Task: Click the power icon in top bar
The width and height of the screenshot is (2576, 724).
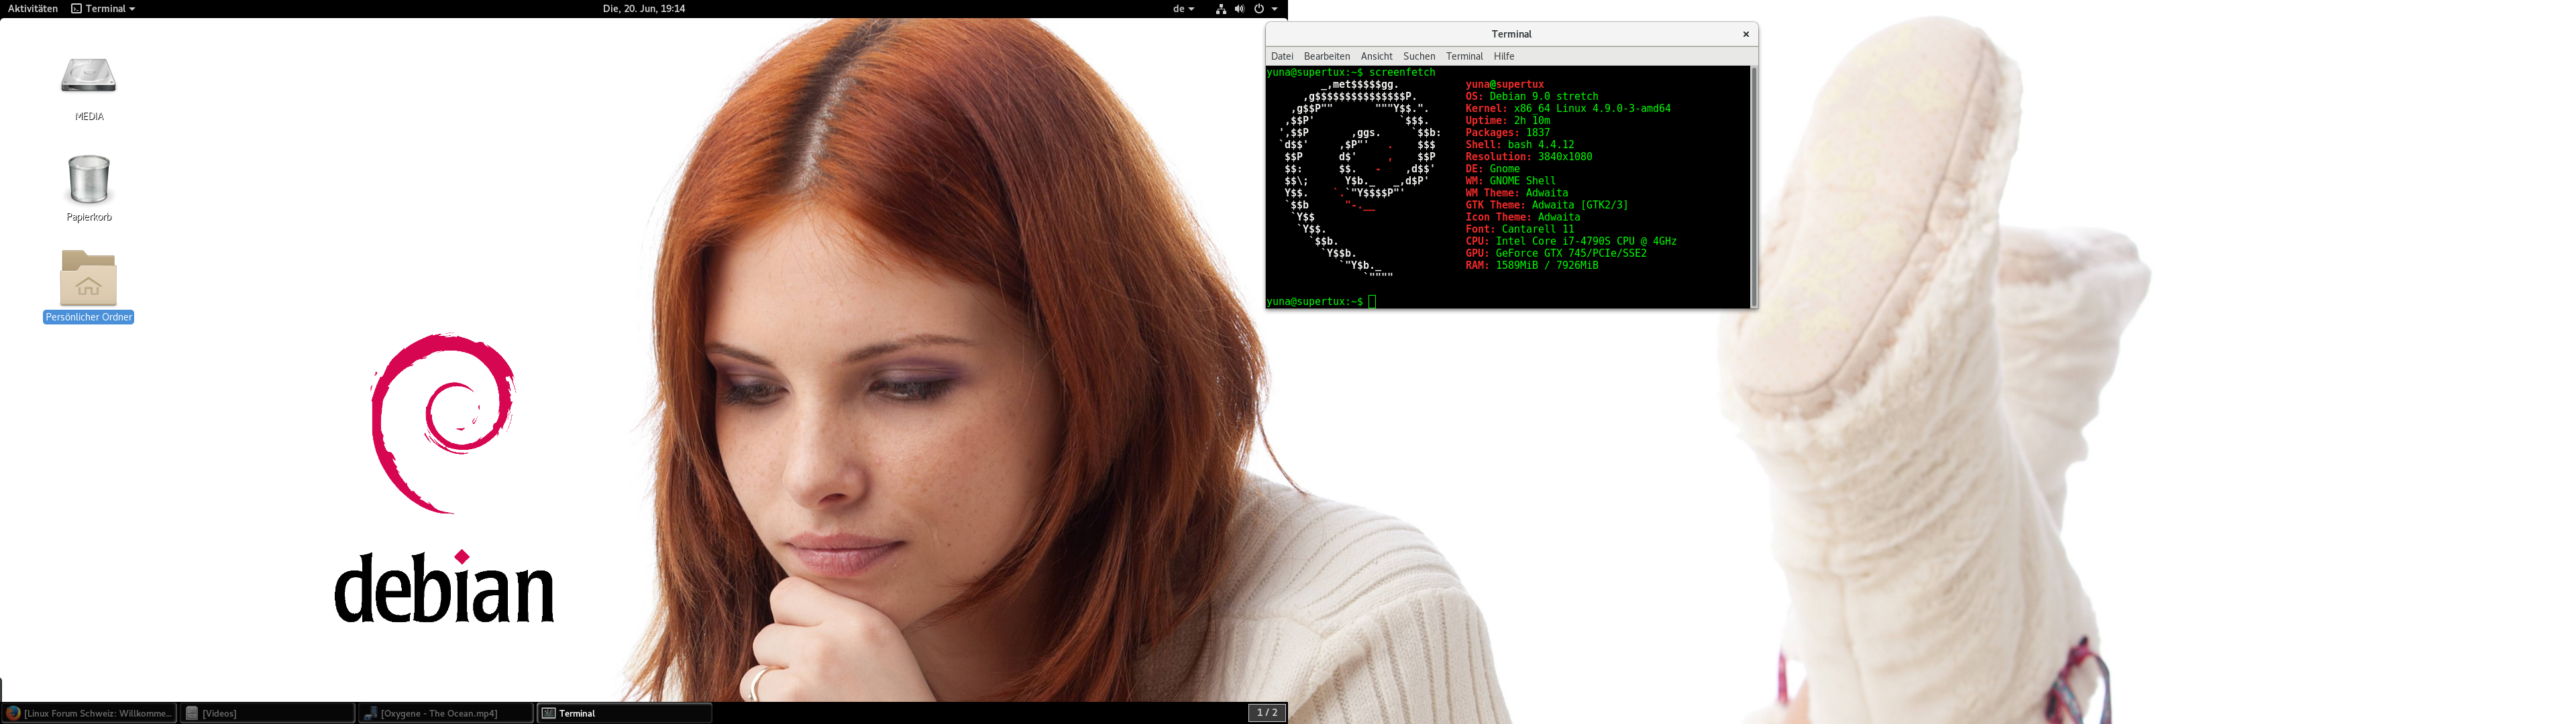Action: coord(1259,9)
